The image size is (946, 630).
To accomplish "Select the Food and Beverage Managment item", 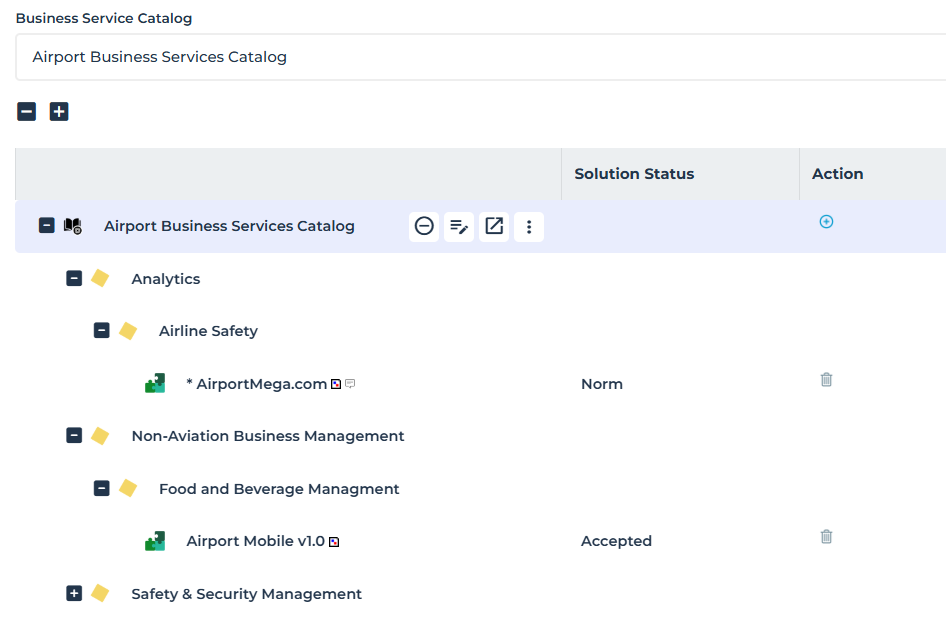I will 279,489.
